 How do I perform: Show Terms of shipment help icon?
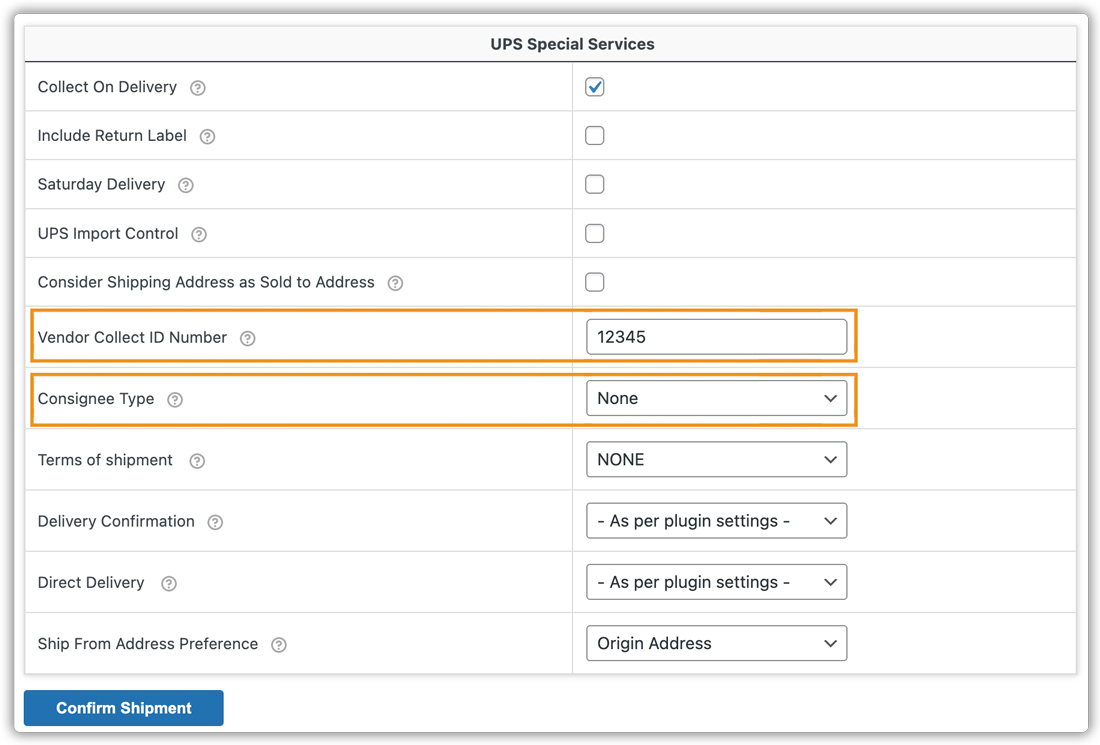pyautogui.click(x=197, y=461)
